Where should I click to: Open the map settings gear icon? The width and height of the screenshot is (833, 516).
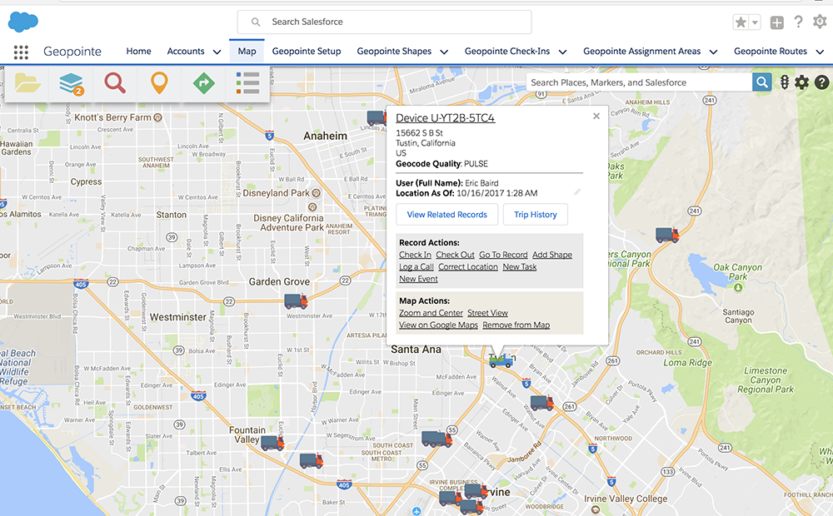click(802, 82)
